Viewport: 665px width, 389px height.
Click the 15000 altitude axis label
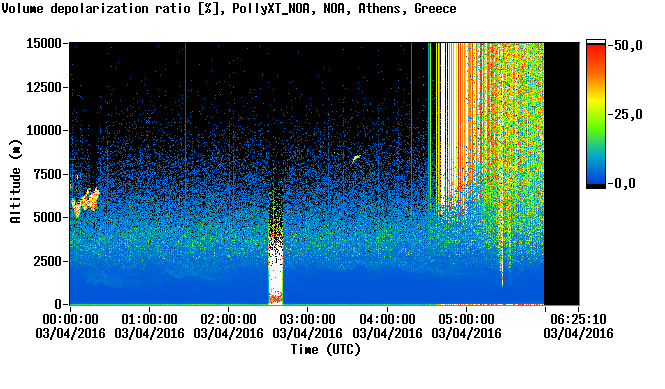(44, 43)
